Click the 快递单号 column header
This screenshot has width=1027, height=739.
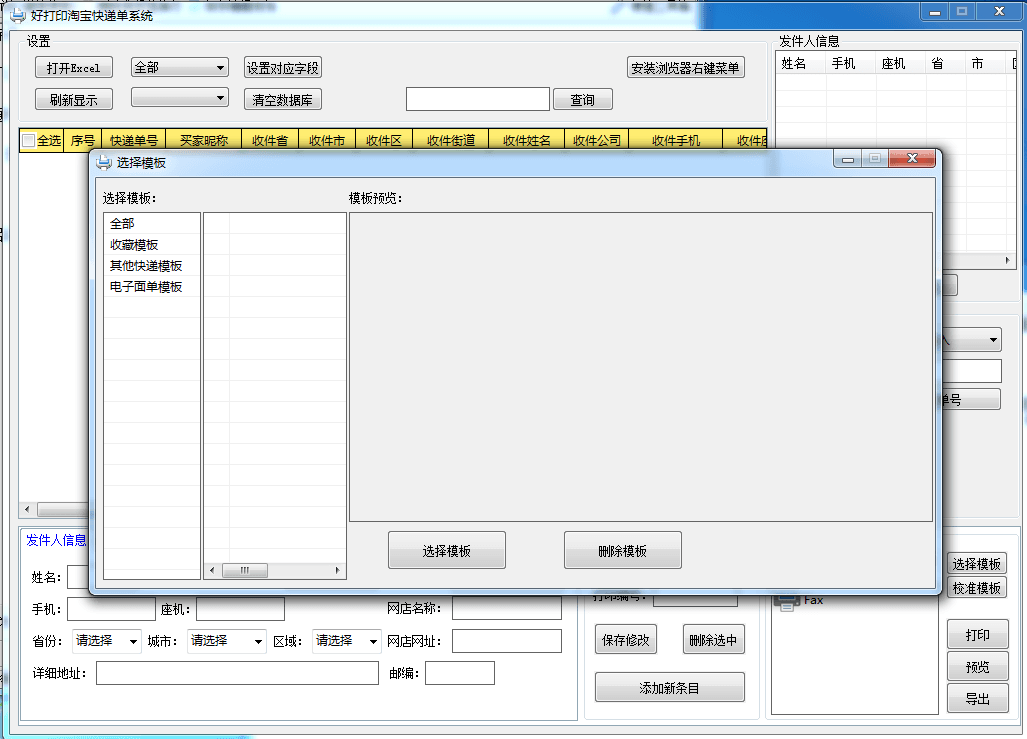134,141
